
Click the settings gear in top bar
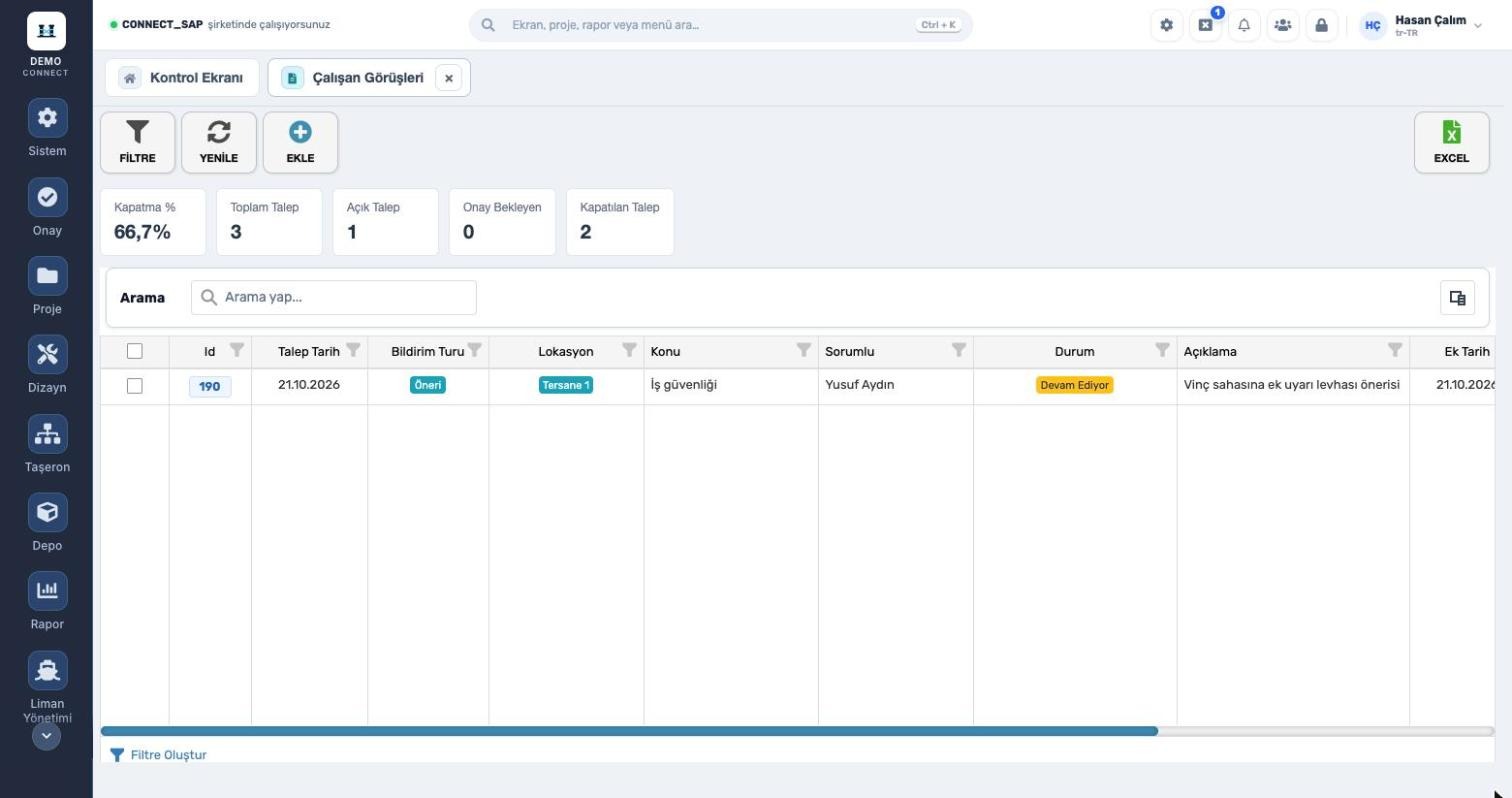pyautogui.click(x=1166, y=25)
